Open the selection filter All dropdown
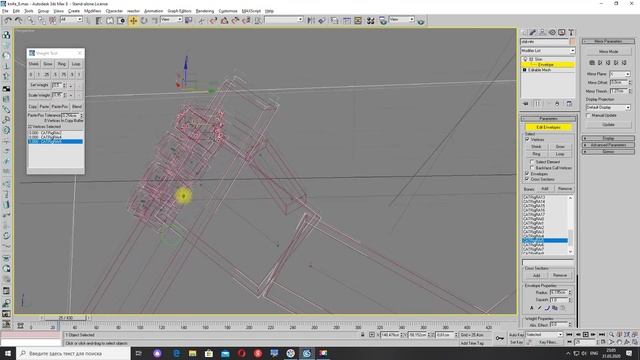 click(71, 20)
